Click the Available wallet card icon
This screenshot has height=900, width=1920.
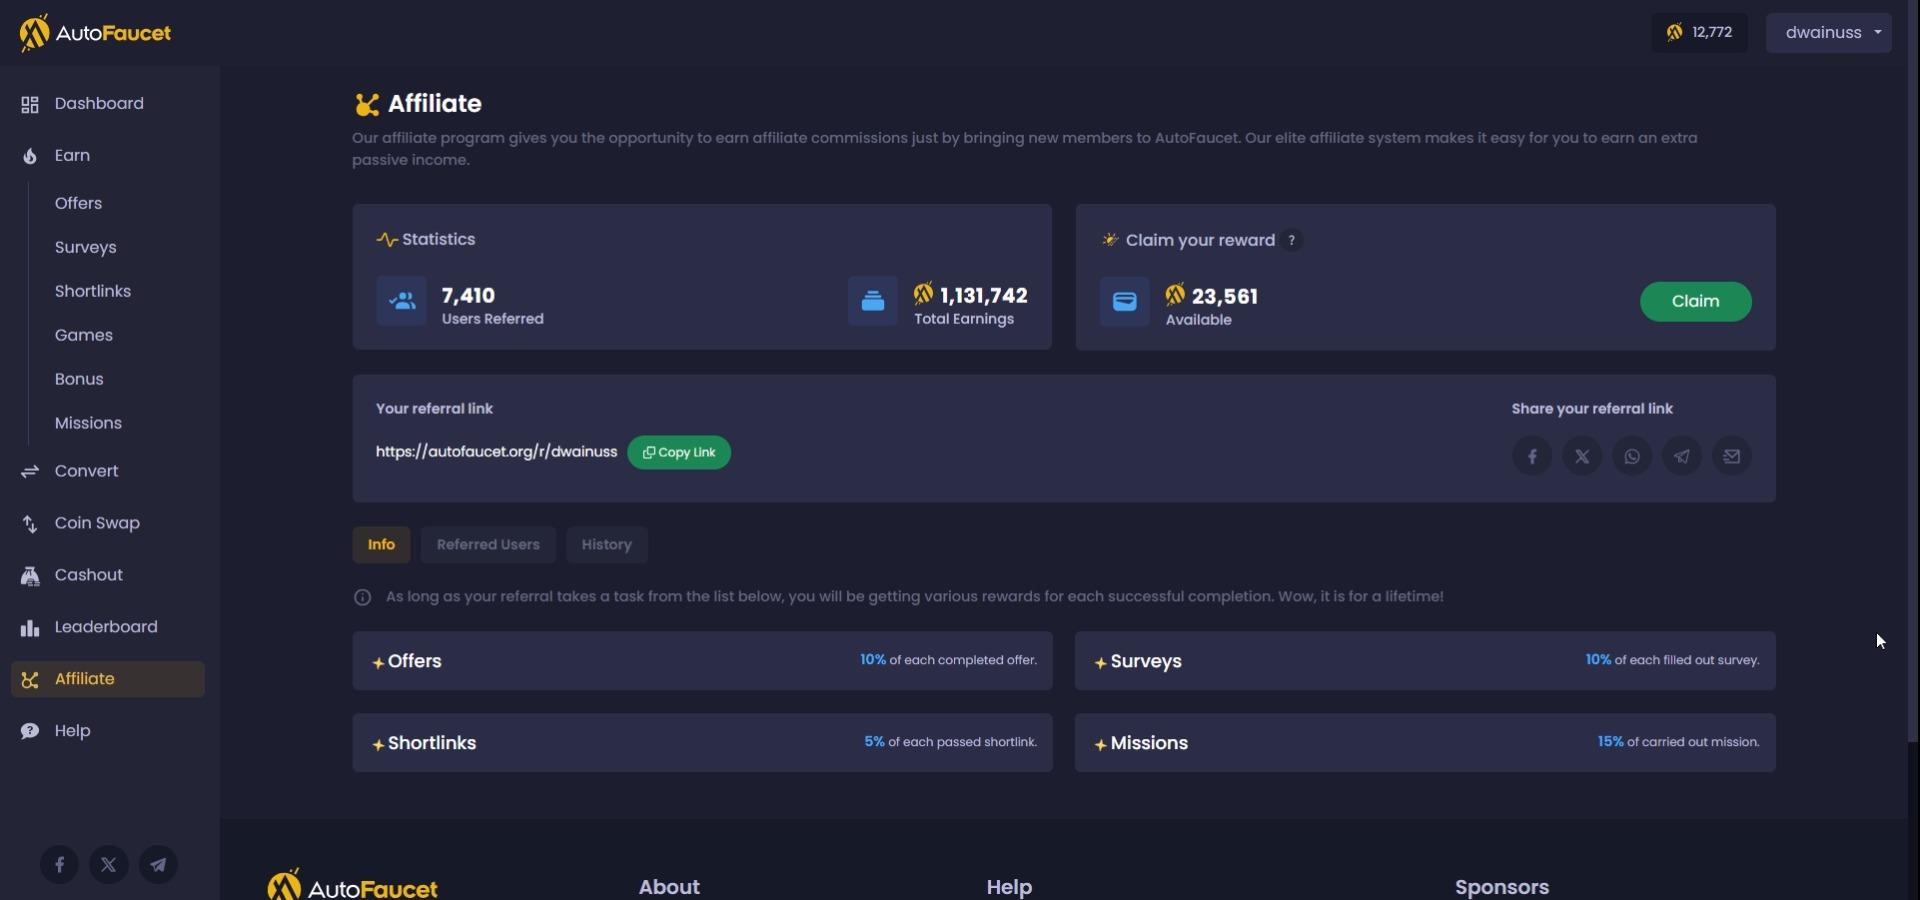tap(1125, 302)
